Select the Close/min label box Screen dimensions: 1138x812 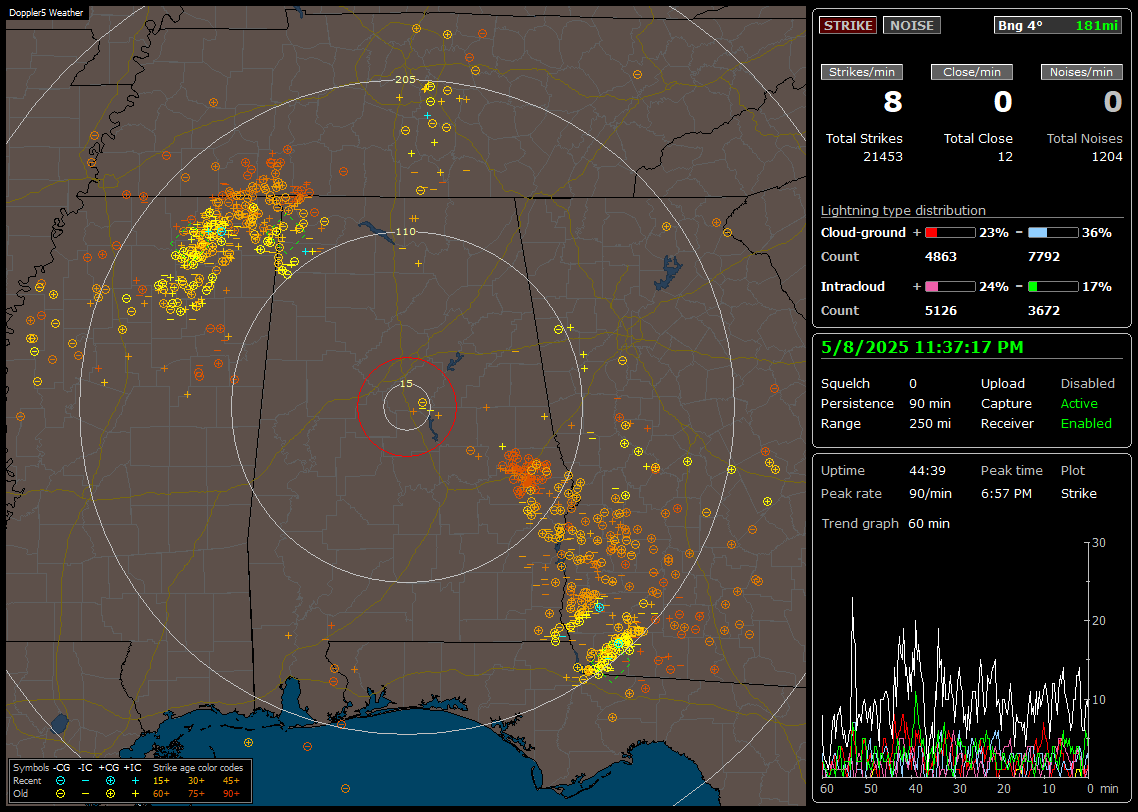click(972, 72)
